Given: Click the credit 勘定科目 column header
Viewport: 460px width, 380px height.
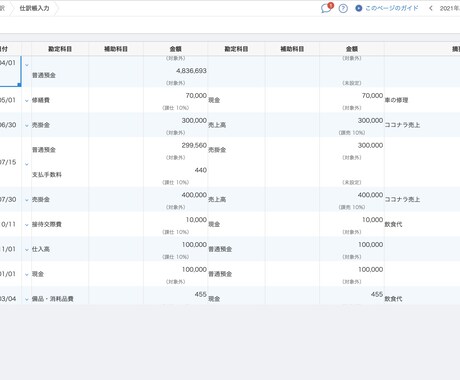Looking at the screenshot, I should [236, 49].
